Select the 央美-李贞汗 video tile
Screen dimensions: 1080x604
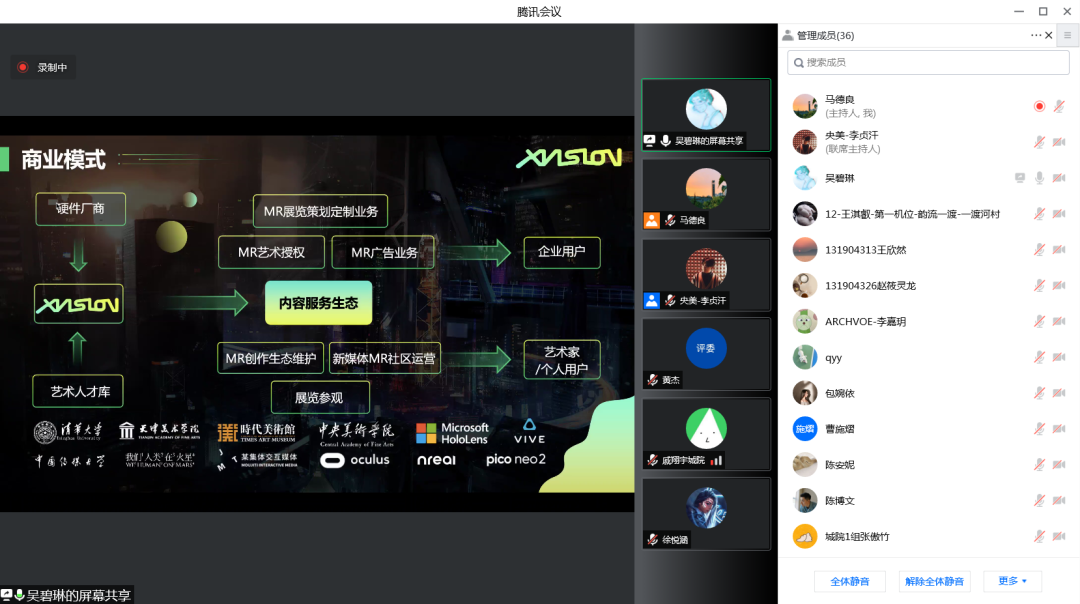(x=706, y=275)
